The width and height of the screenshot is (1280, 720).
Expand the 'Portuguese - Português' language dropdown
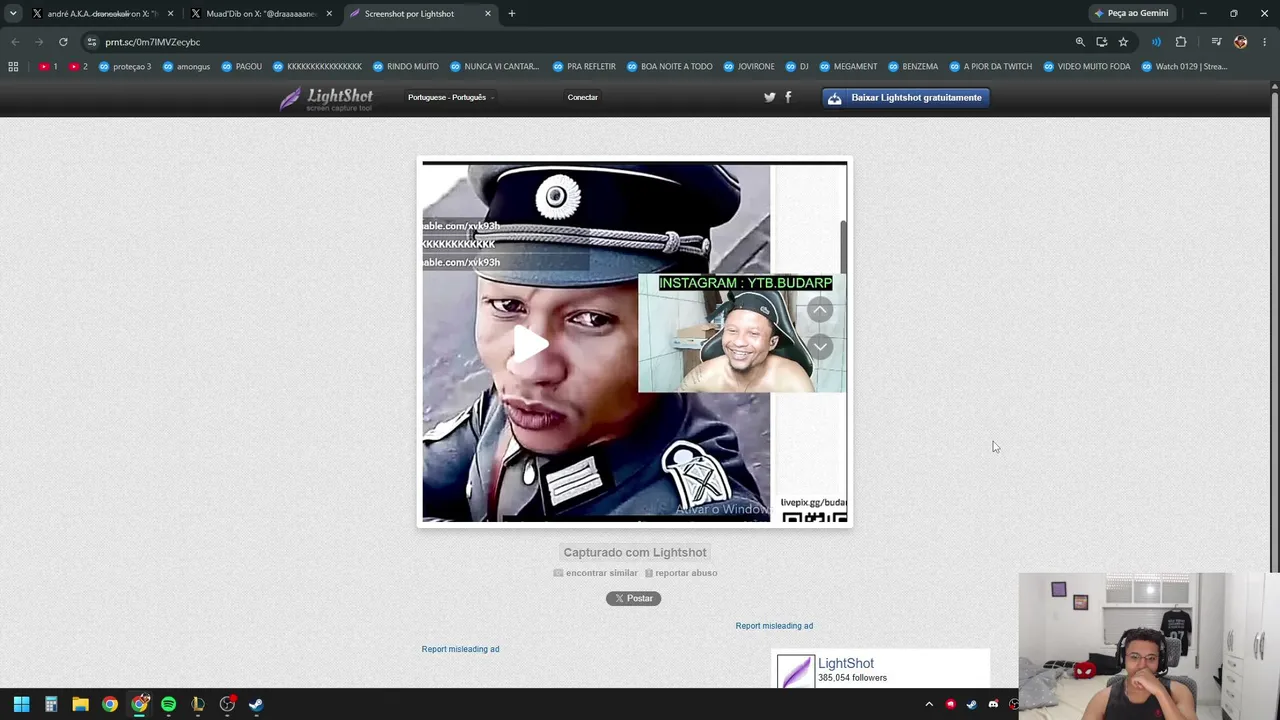[x=451, y=97]
